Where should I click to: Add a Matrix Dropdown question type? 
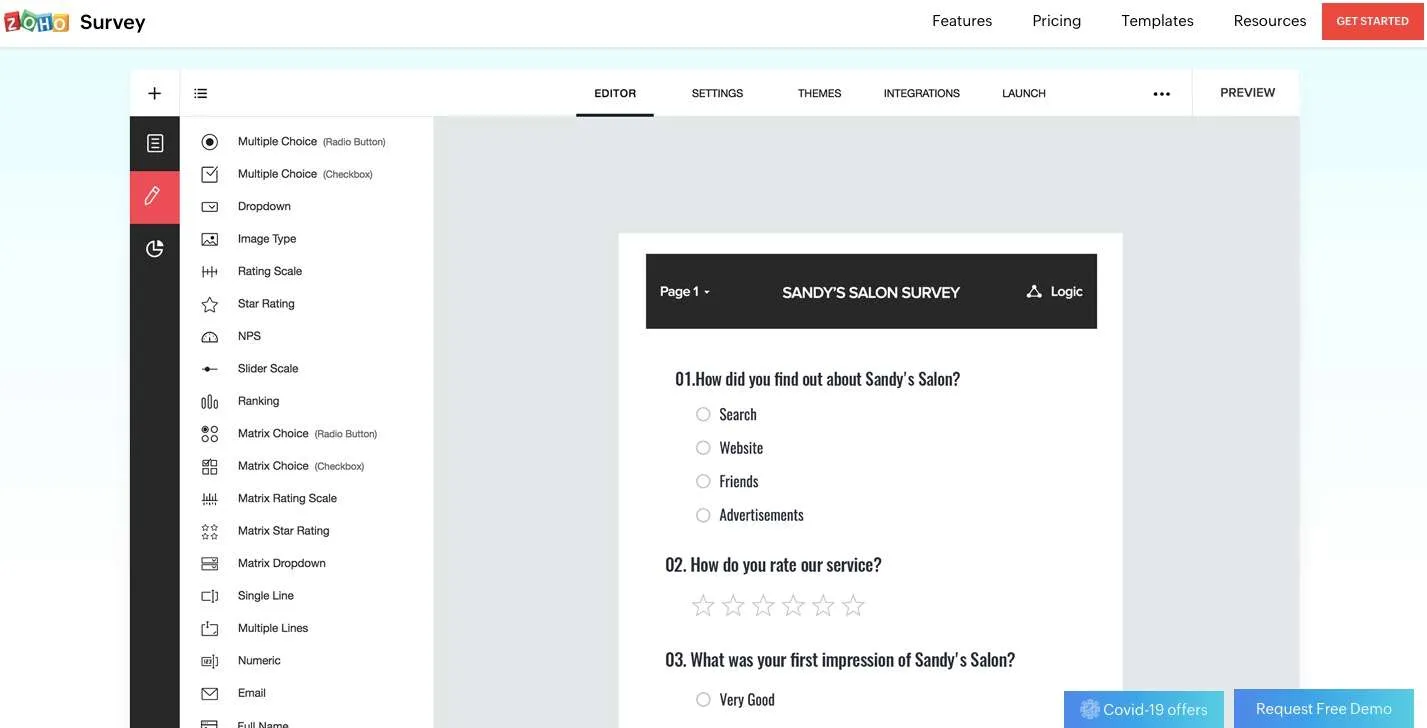282,564
